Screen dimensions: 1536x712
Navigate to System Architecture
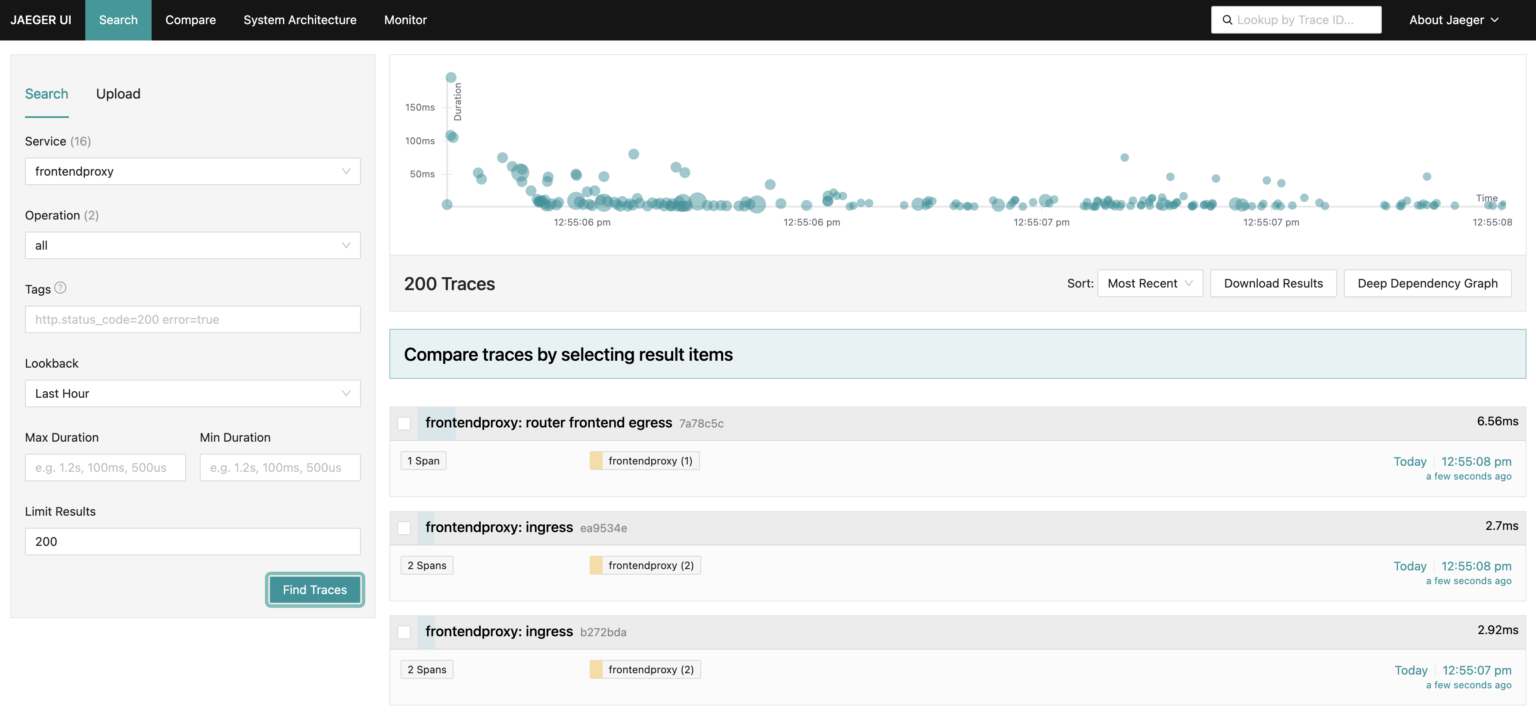299,19
